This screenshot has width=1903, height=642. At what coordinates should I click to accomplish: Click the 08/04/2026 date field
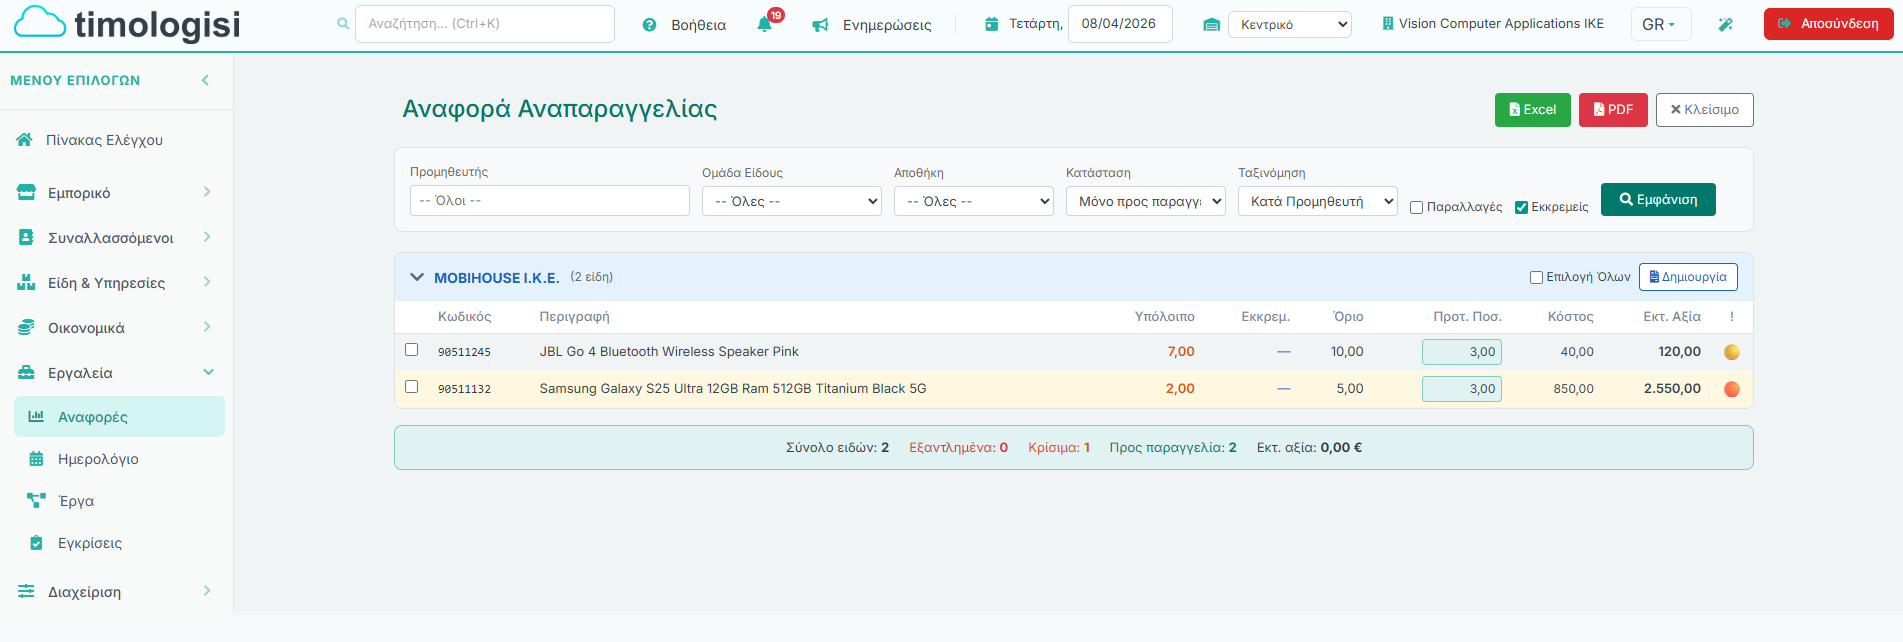click(x=1120, y=24)
